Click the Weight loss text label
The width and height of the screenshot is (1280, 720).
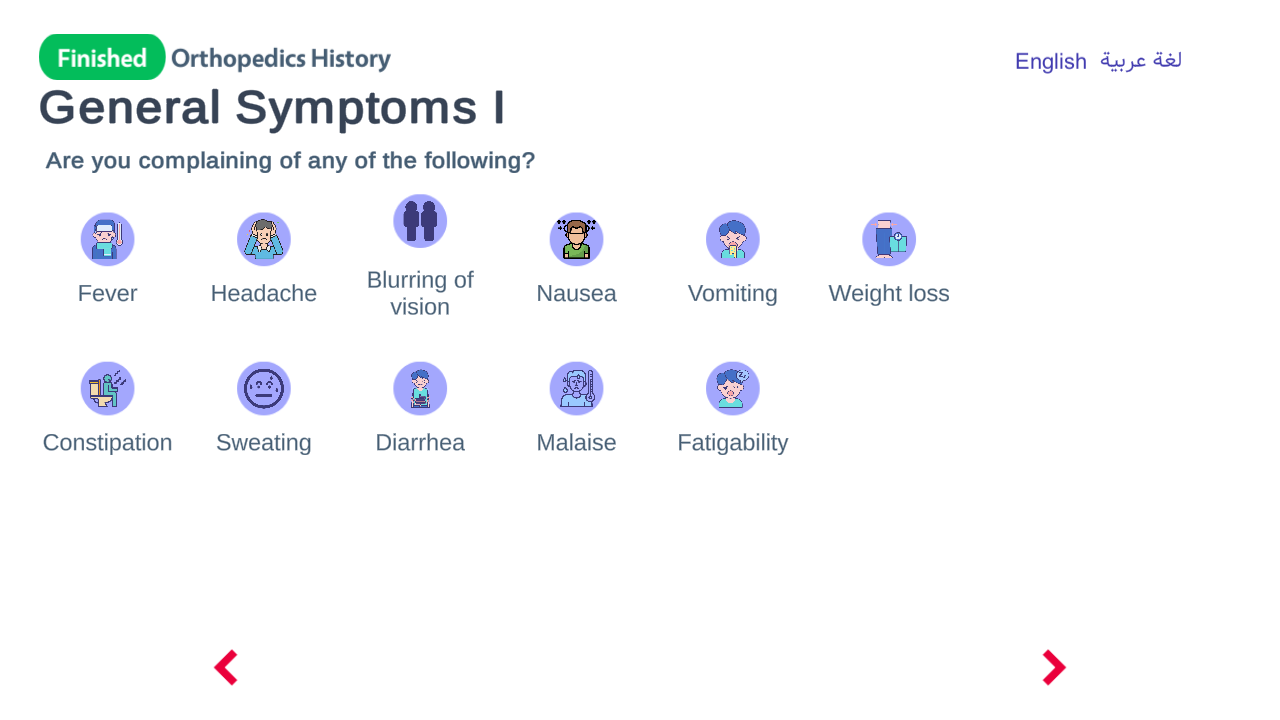[889, 293]
